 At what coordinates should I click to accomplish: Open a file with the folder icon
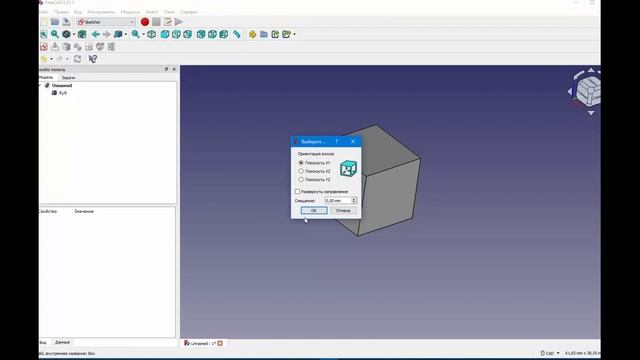pyautogui.click(x=55, y=22)
